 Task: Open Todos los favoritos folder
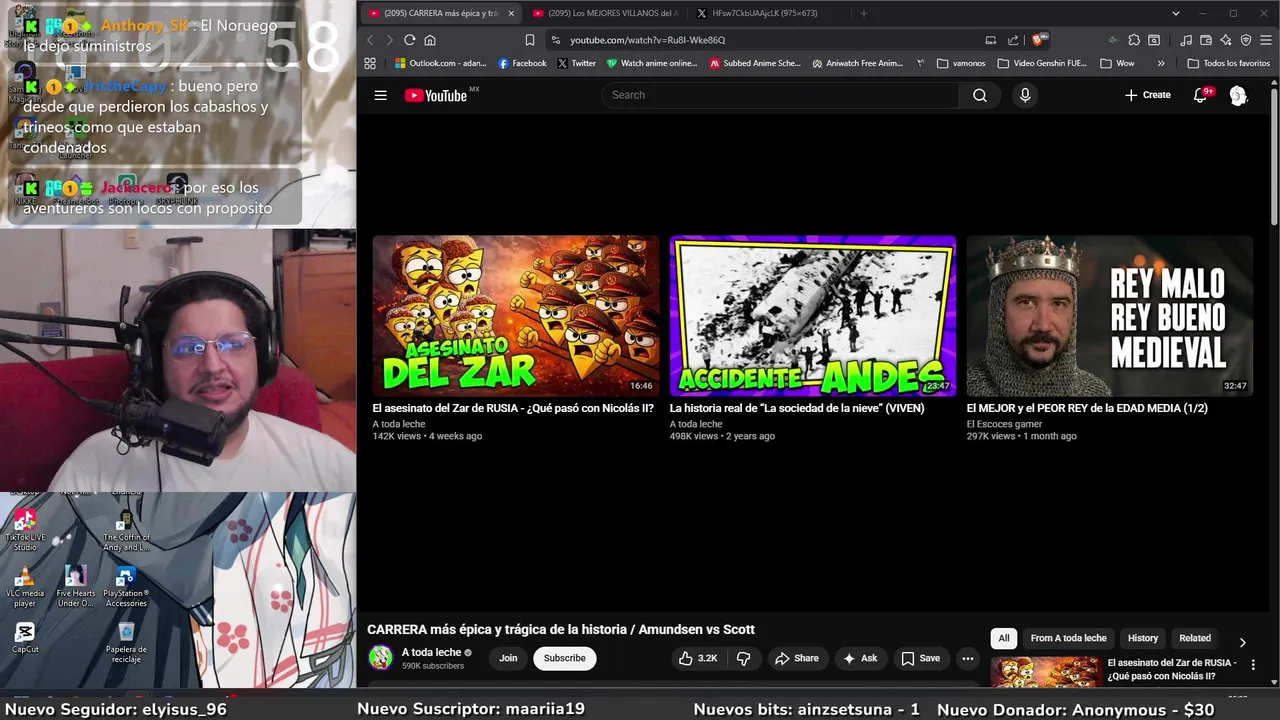click(1228, 63)
